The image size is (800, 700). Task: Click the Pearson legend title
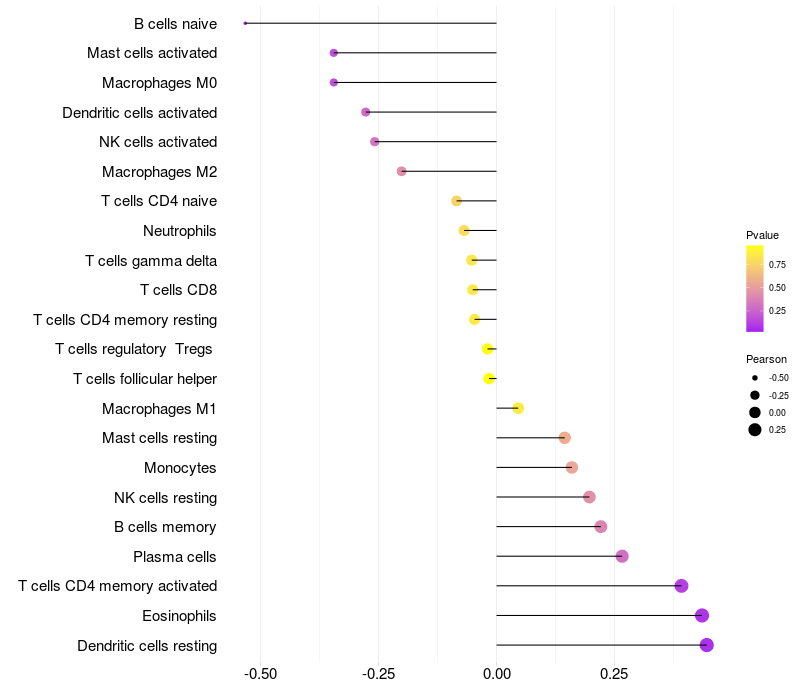pyautogui.click(x=766, y=359)
